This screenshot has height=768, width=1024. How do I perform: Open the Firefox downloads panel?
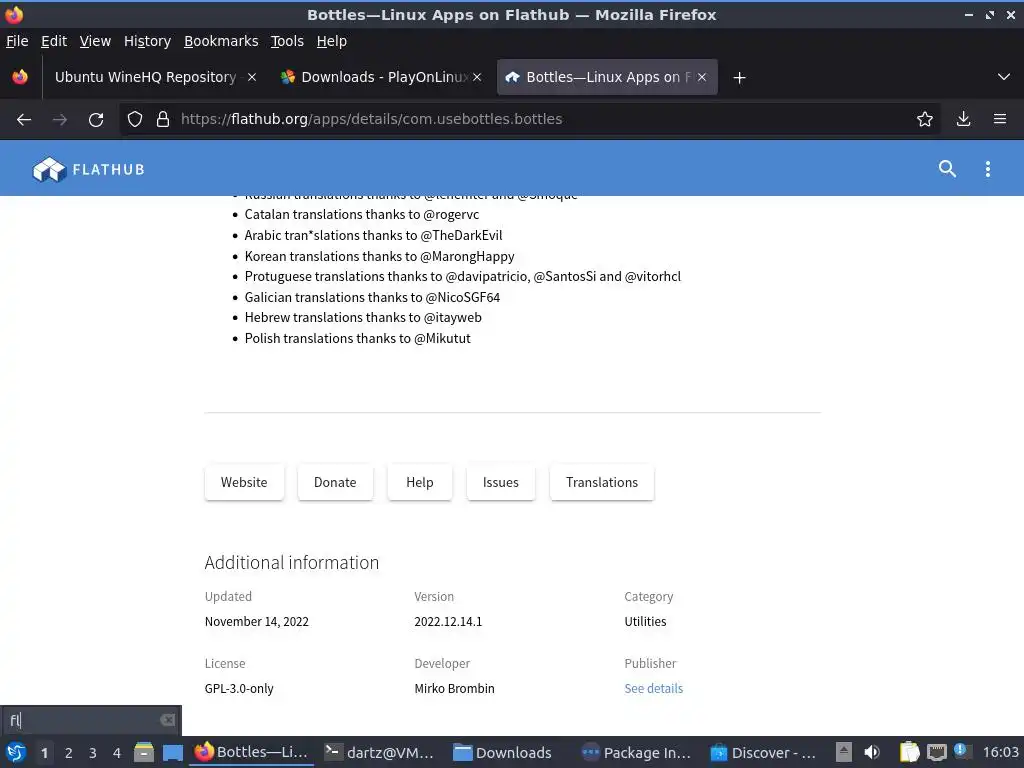pyautogui.click(x=963, y=119)
